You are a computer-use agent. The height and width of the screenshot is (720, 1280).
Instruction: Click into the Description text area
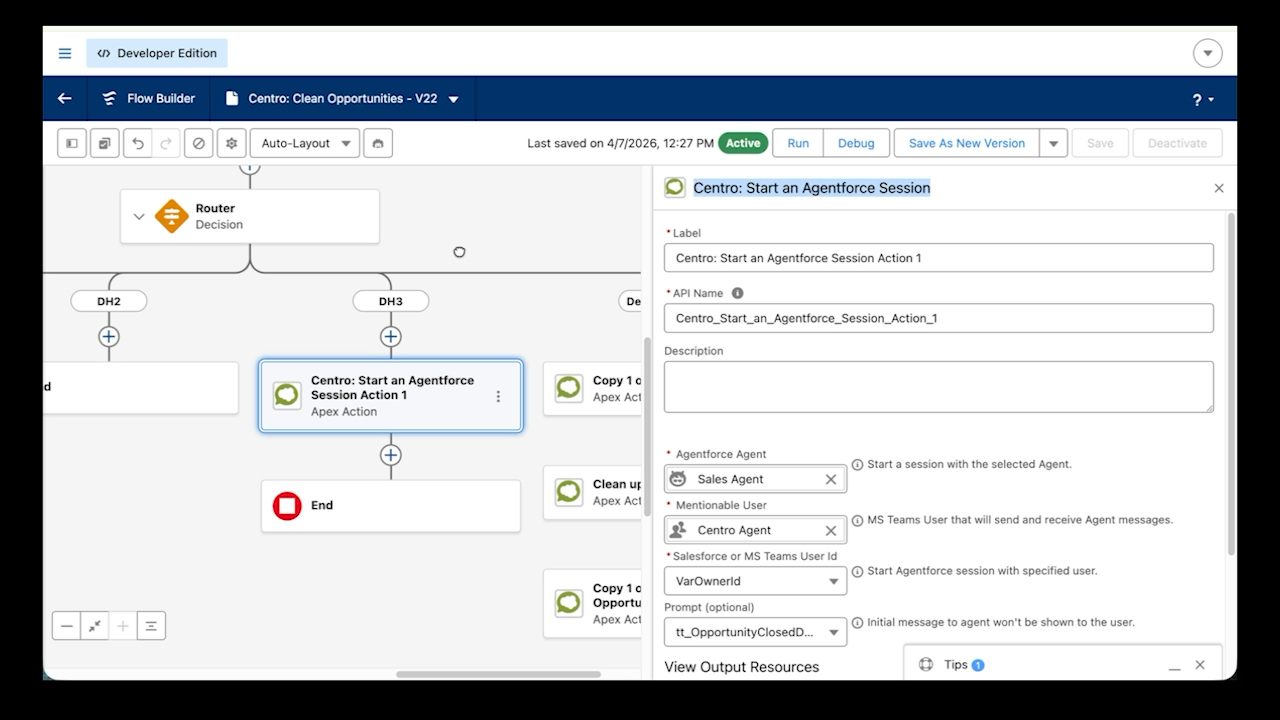point(938,387)
